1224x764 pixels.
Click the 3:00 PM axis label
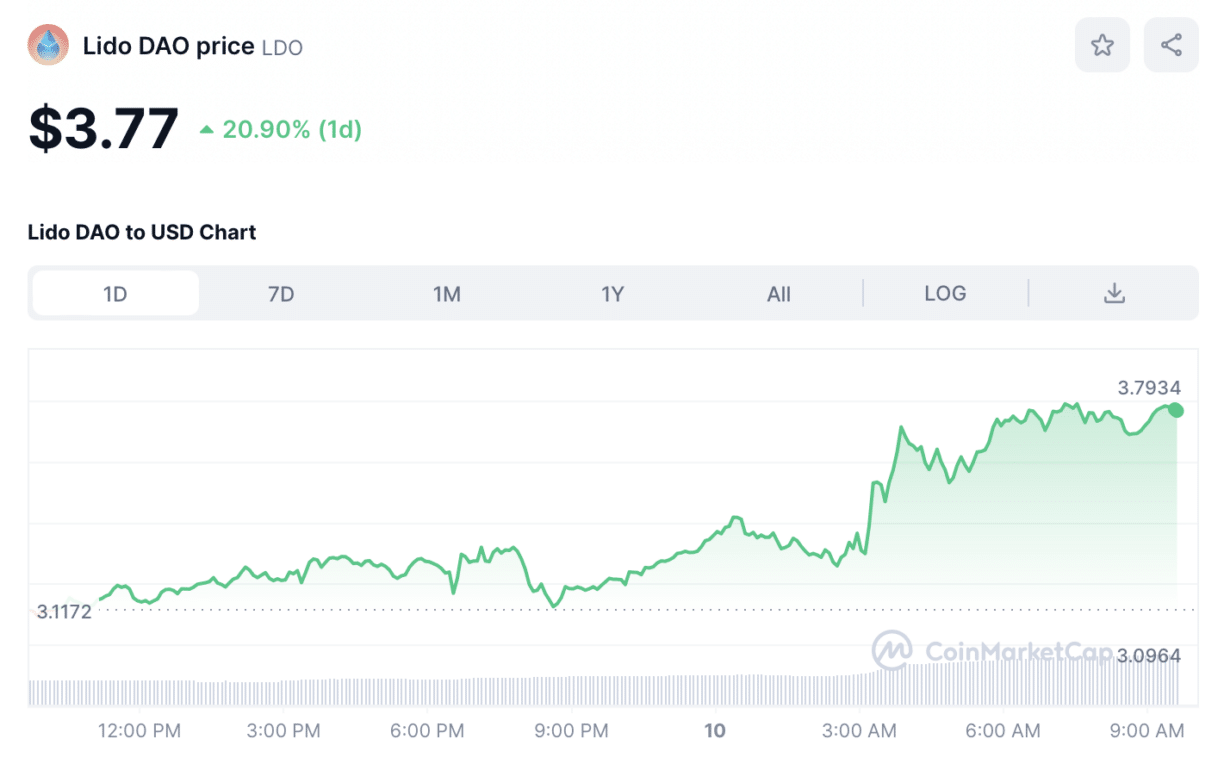point(284,731)
